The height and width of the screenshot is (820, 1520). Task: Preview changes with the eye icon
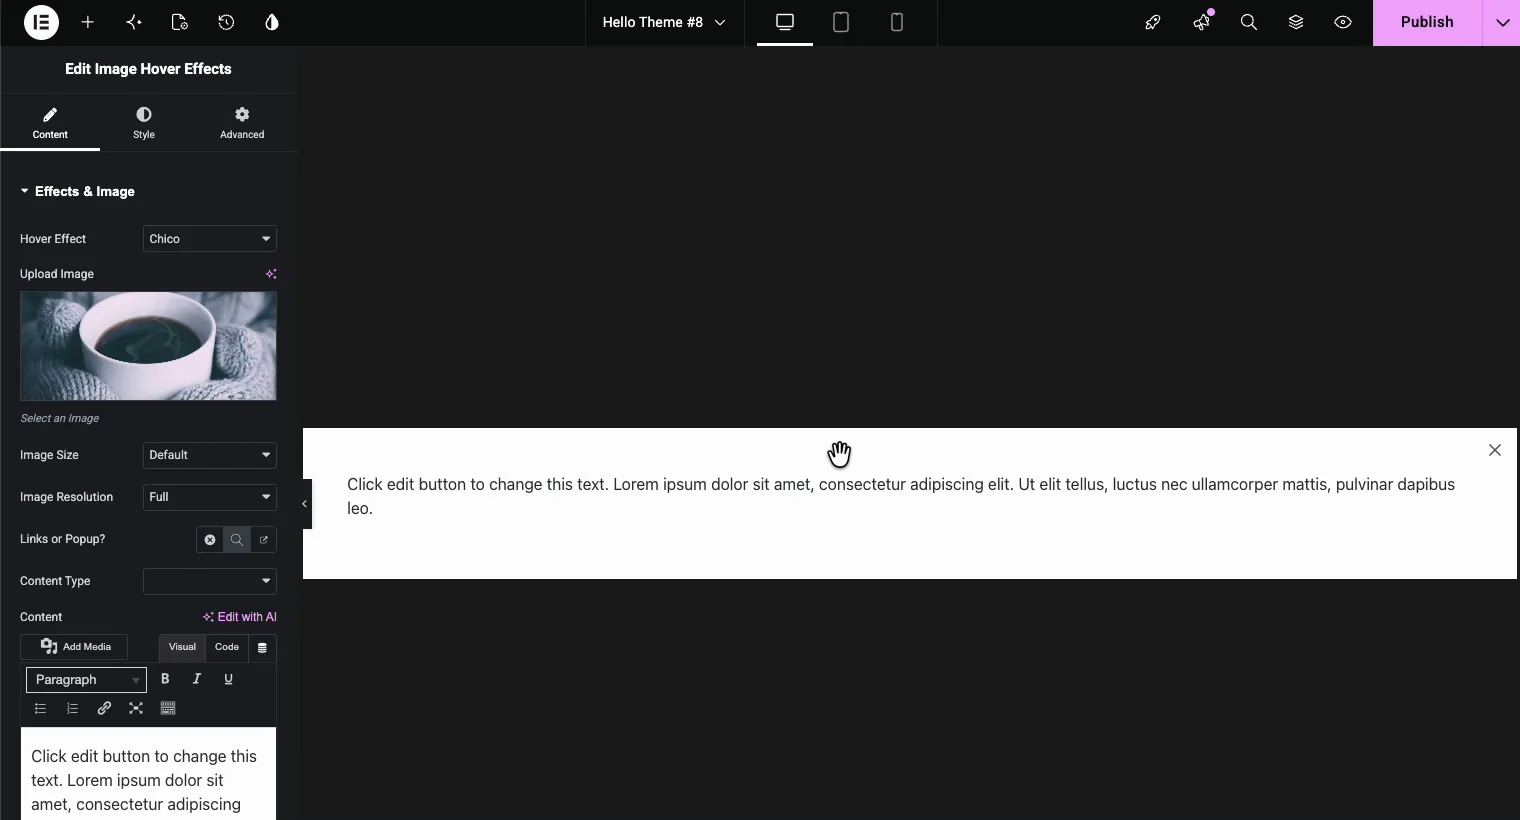1343,22
